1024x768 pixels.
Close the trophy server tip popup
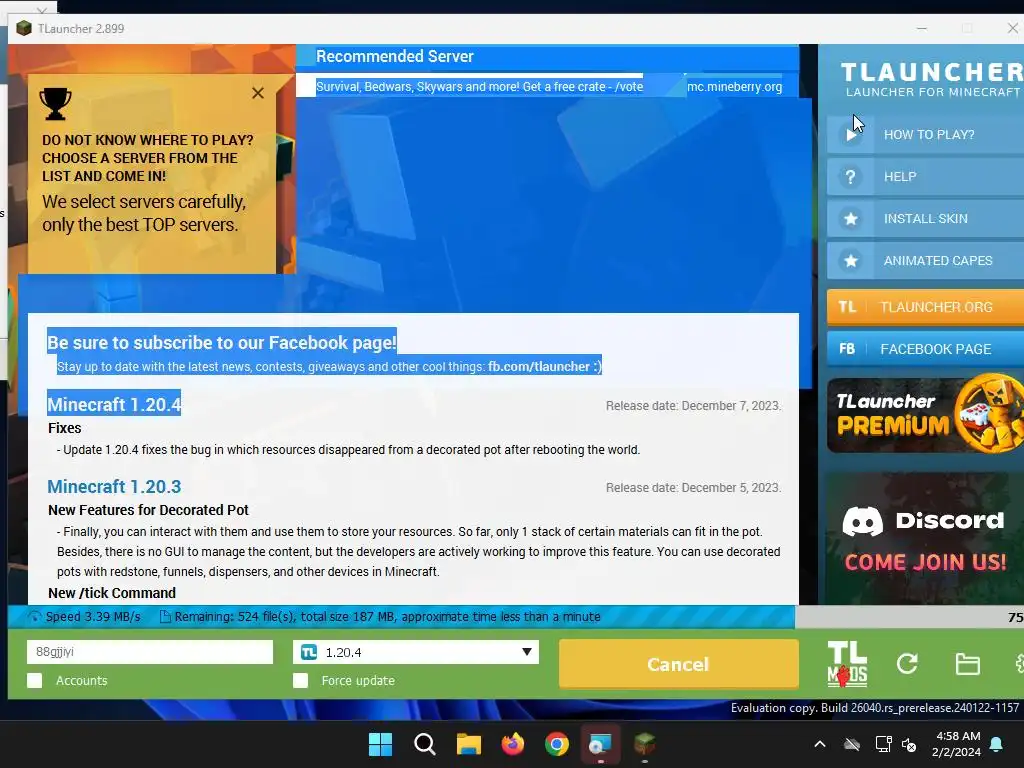(x=258, y=93)
